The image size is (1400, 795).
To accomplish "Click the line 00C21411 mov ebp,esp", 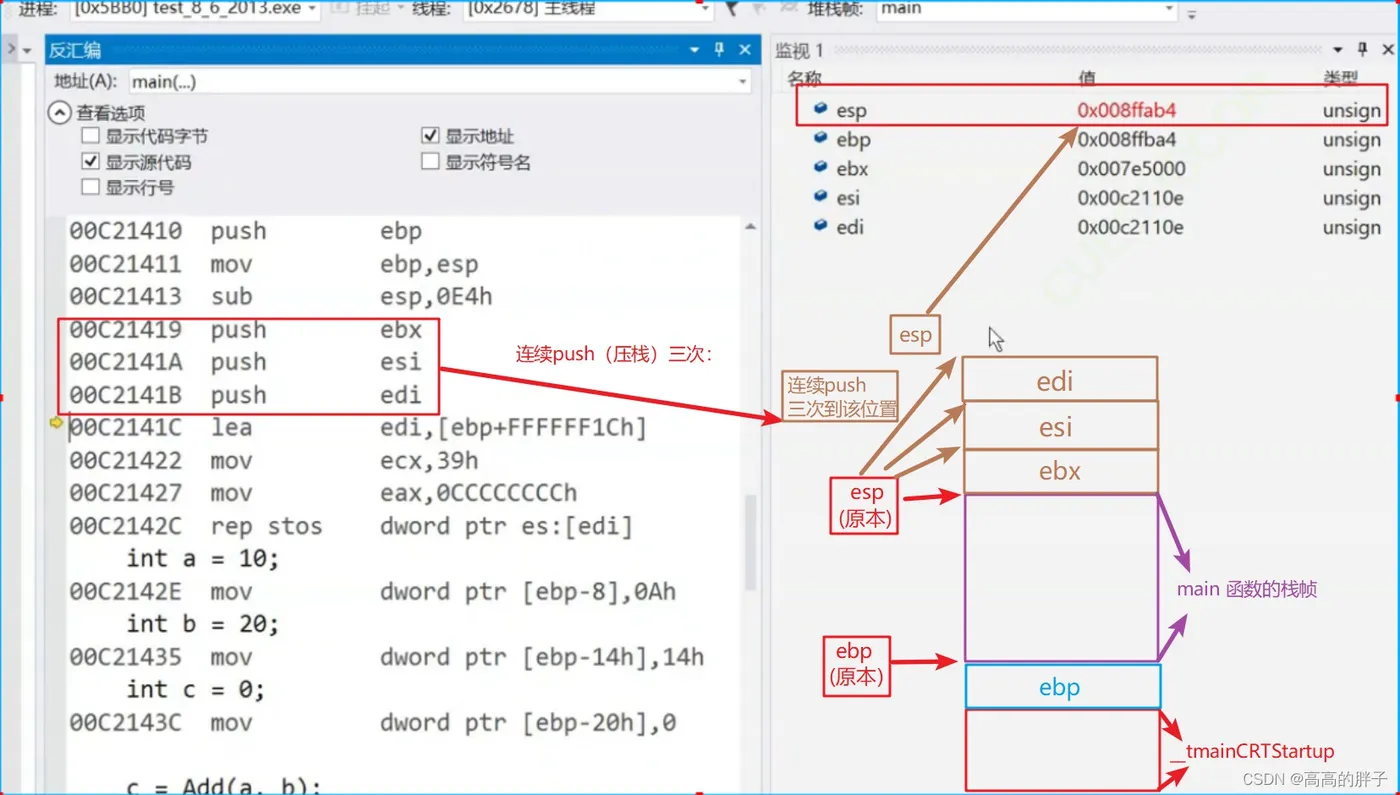I will pyautogui.click(x=274, y=264).
